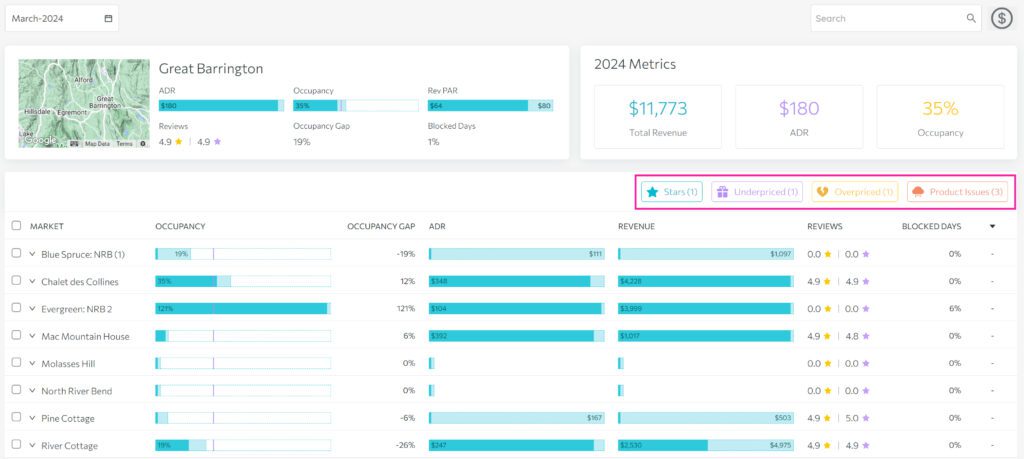The width and height of the screenshot is (1024, 459).
Task: Click the purple star in Great Barrington Reviews
Action: click(217, 141)
